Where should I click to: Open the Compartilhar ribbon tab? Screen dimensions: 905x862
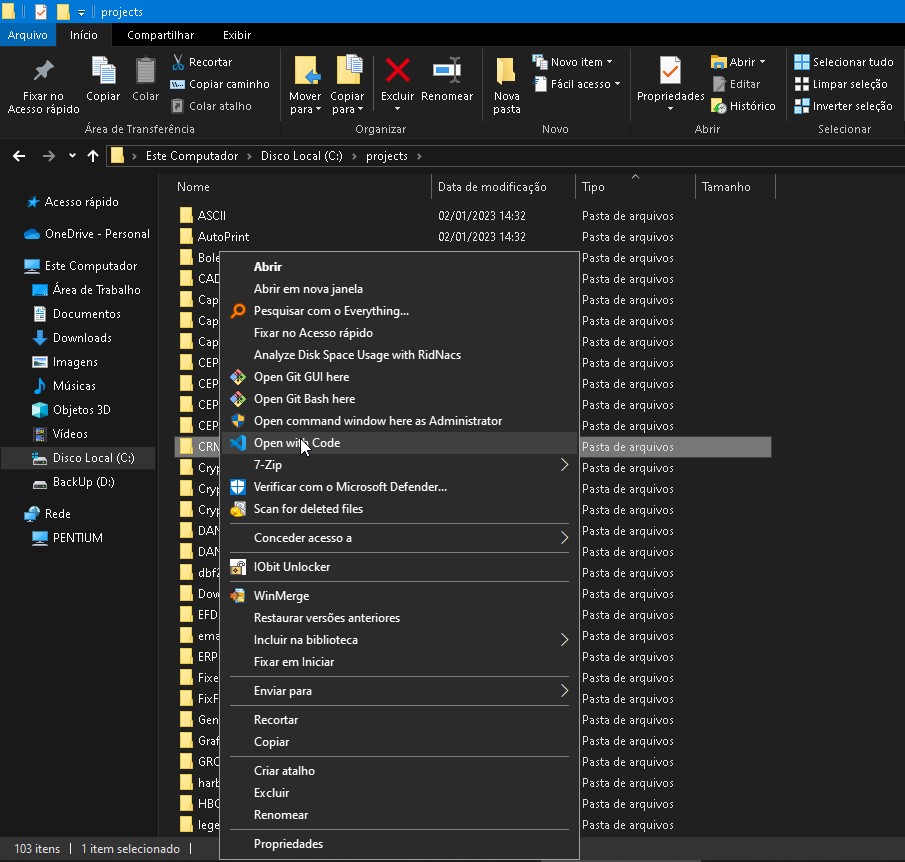[160, 35]
